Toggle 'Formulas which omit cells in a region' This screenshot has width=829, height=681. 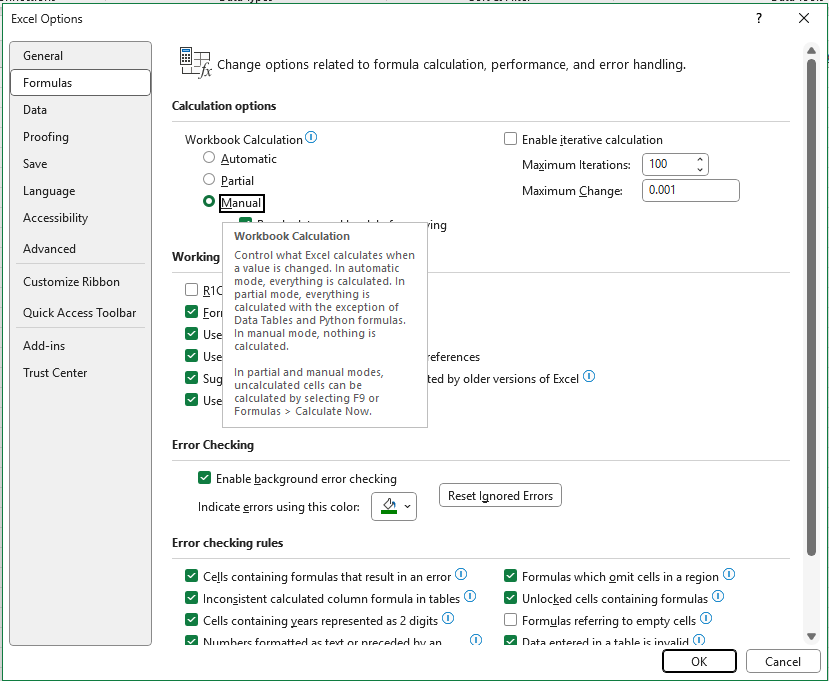coord(510,576)
